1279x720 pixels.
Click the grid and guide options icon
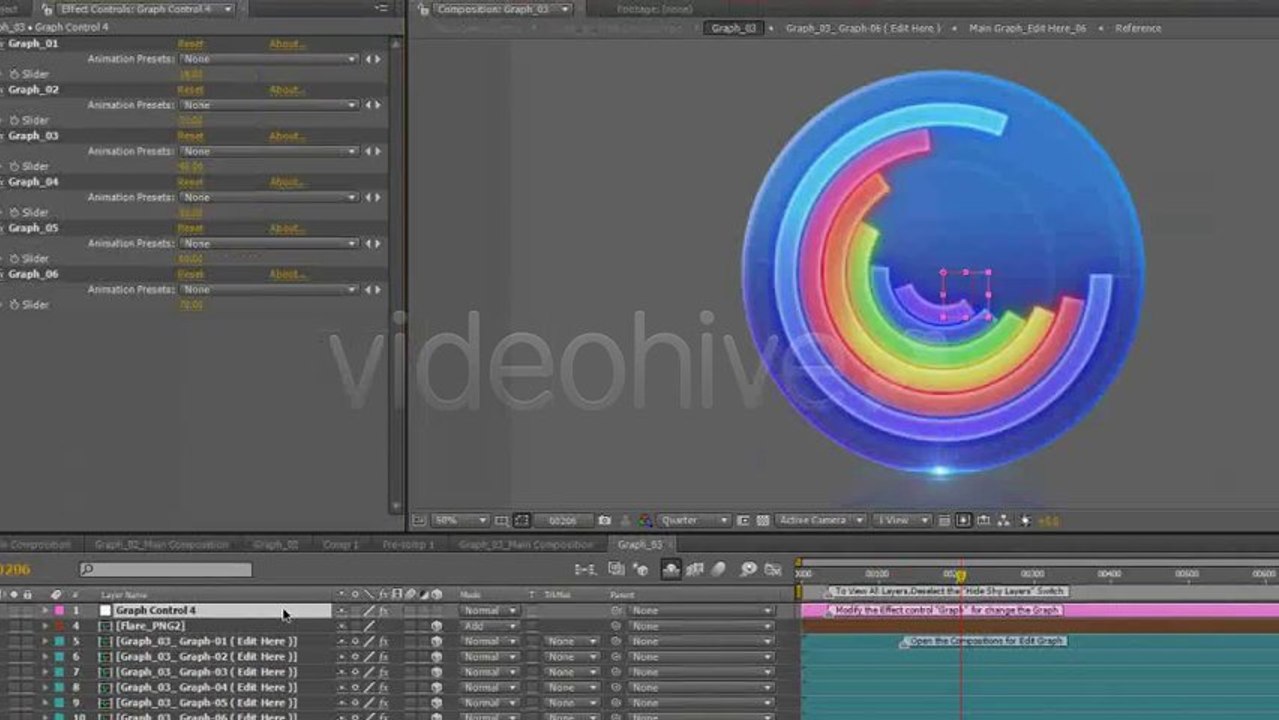coord(502,520)
